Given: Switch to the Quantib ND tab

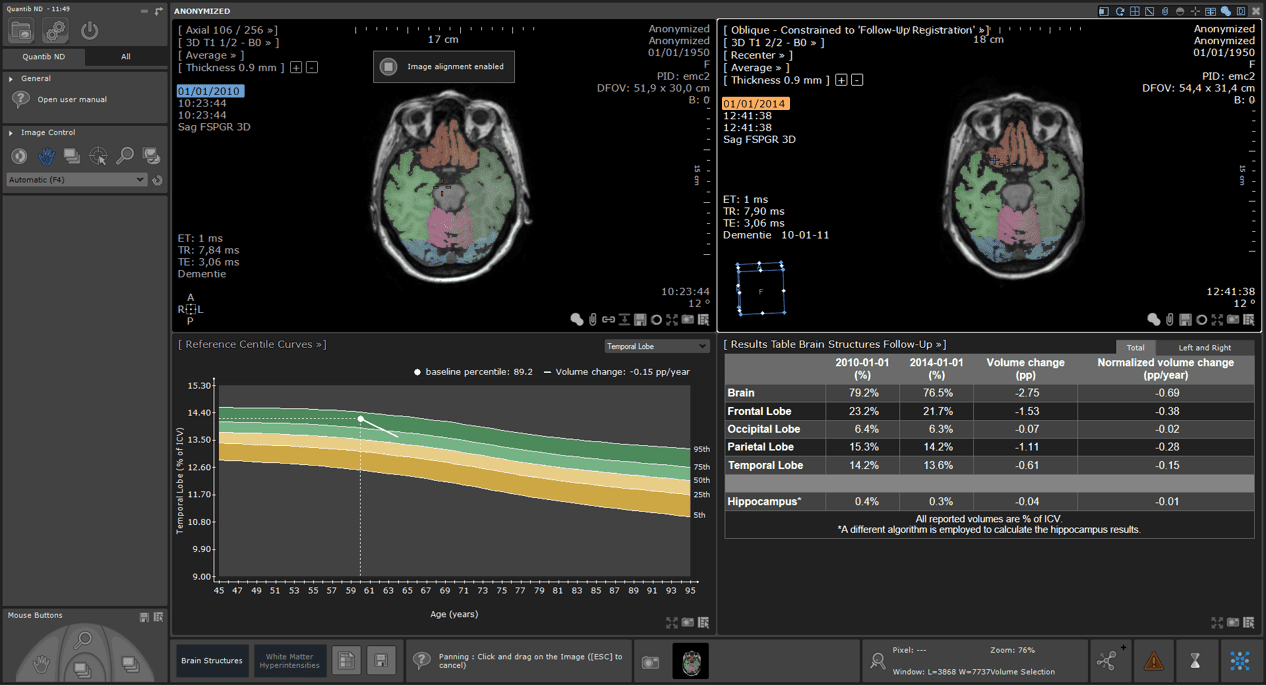Looking at the screenshot, I should 44,57.
